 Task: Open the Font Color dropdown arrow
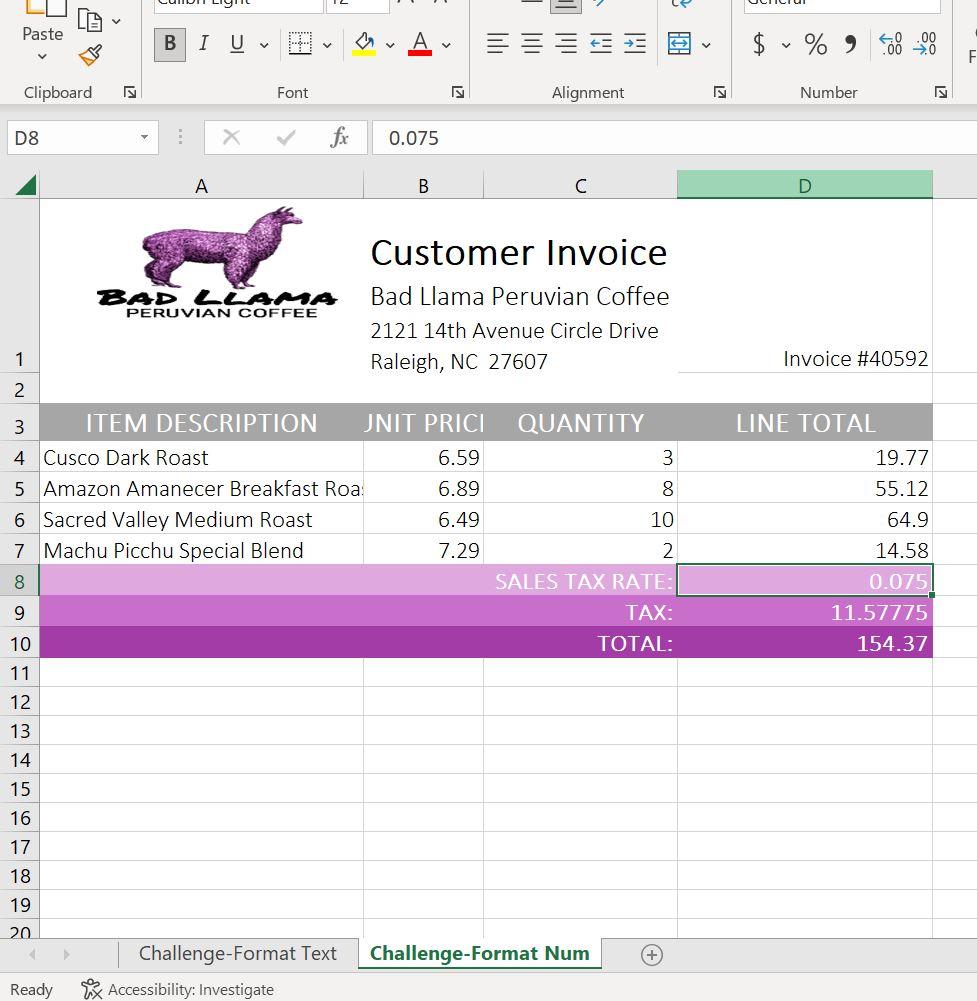pos(446,45)
